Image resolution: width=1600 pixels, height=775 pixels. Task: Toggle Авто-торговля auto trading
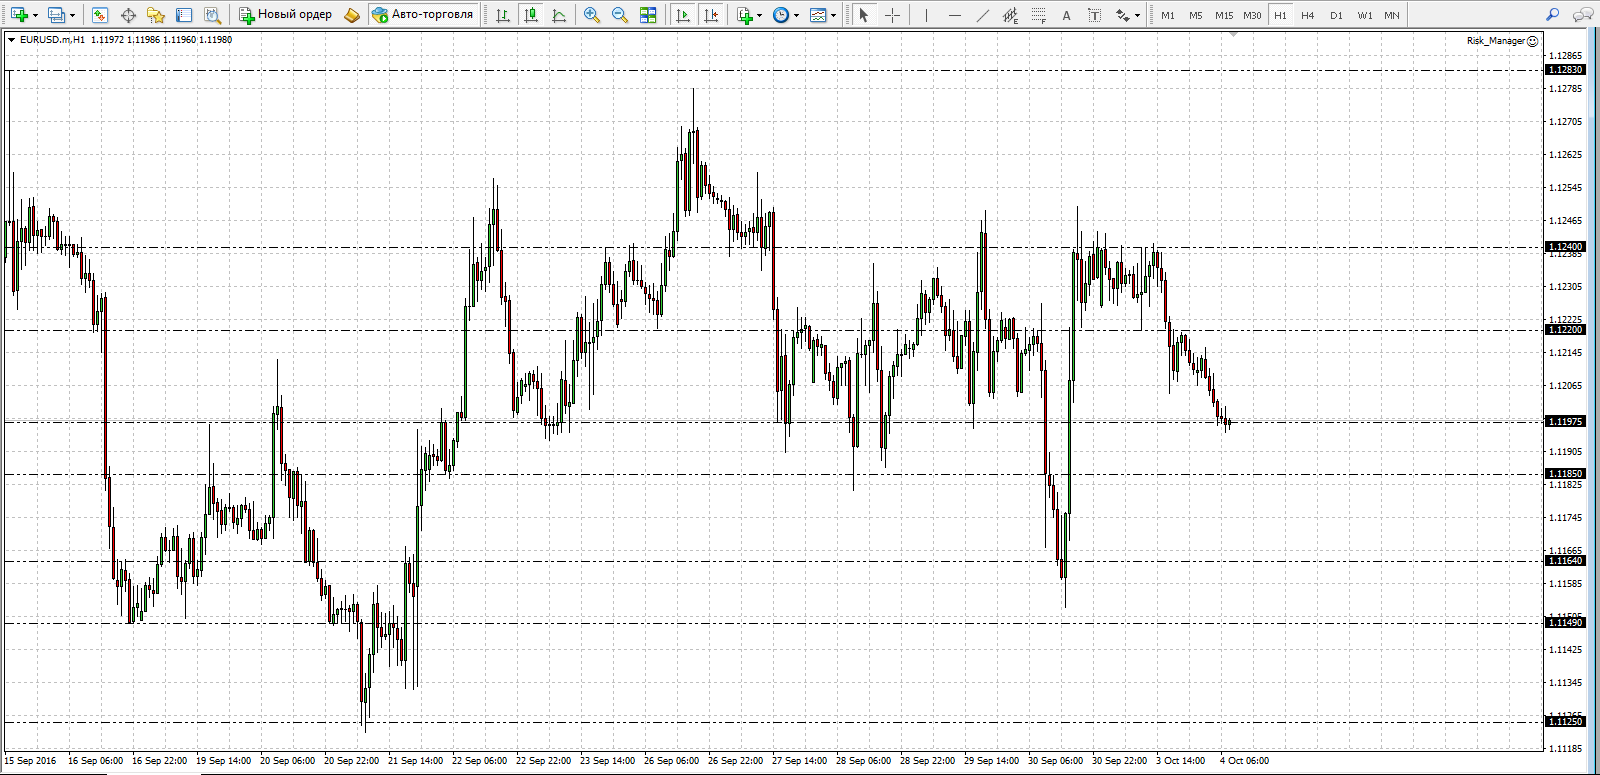[422, 15]
